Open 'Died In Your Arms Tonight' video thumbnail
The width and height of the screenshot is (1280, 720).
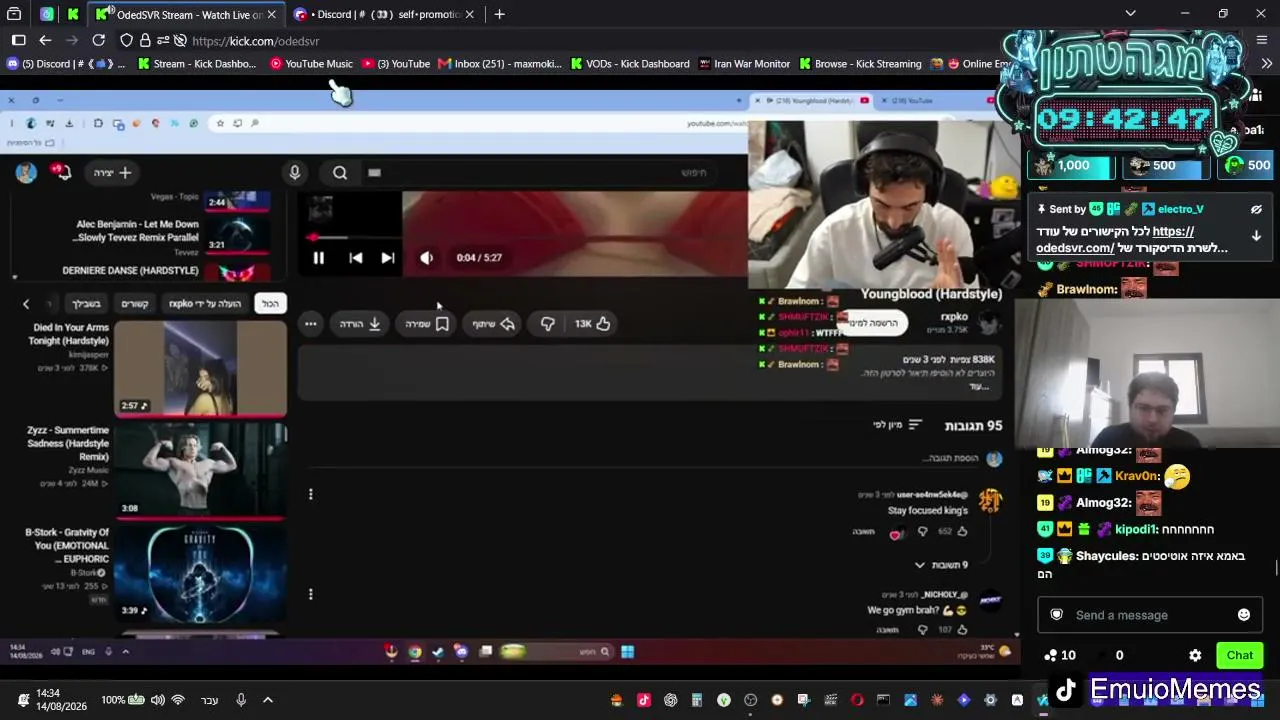click(x=200, y=368)
